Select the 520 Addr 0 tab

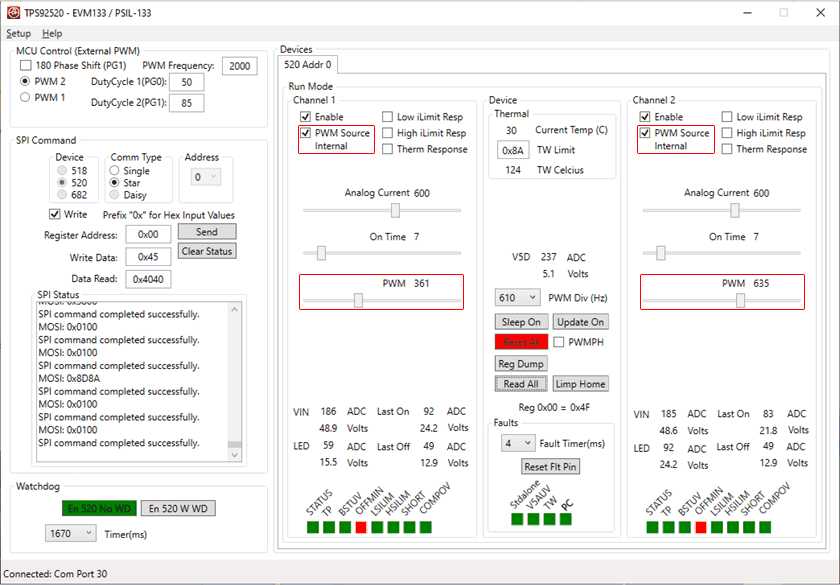pyautogui.click(x=309, y=65)
